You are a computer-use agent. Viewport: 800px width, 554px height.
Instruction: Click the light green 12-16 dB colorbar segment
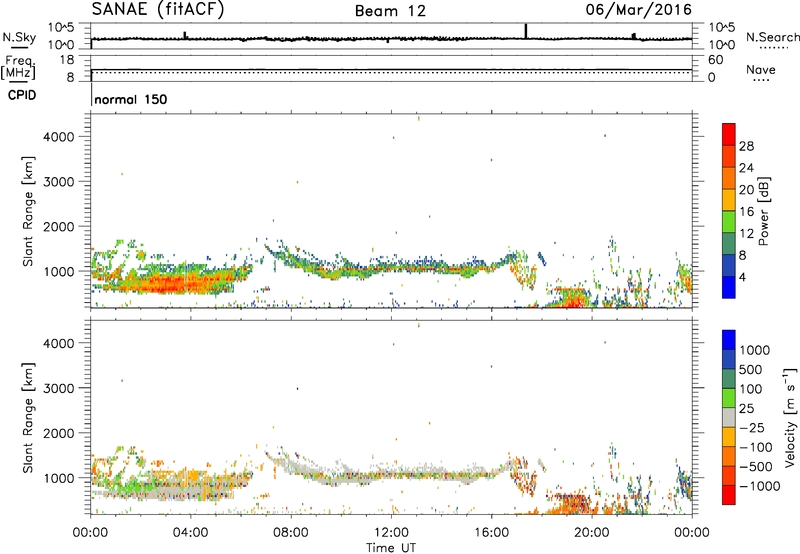click(x=729, y=222)
